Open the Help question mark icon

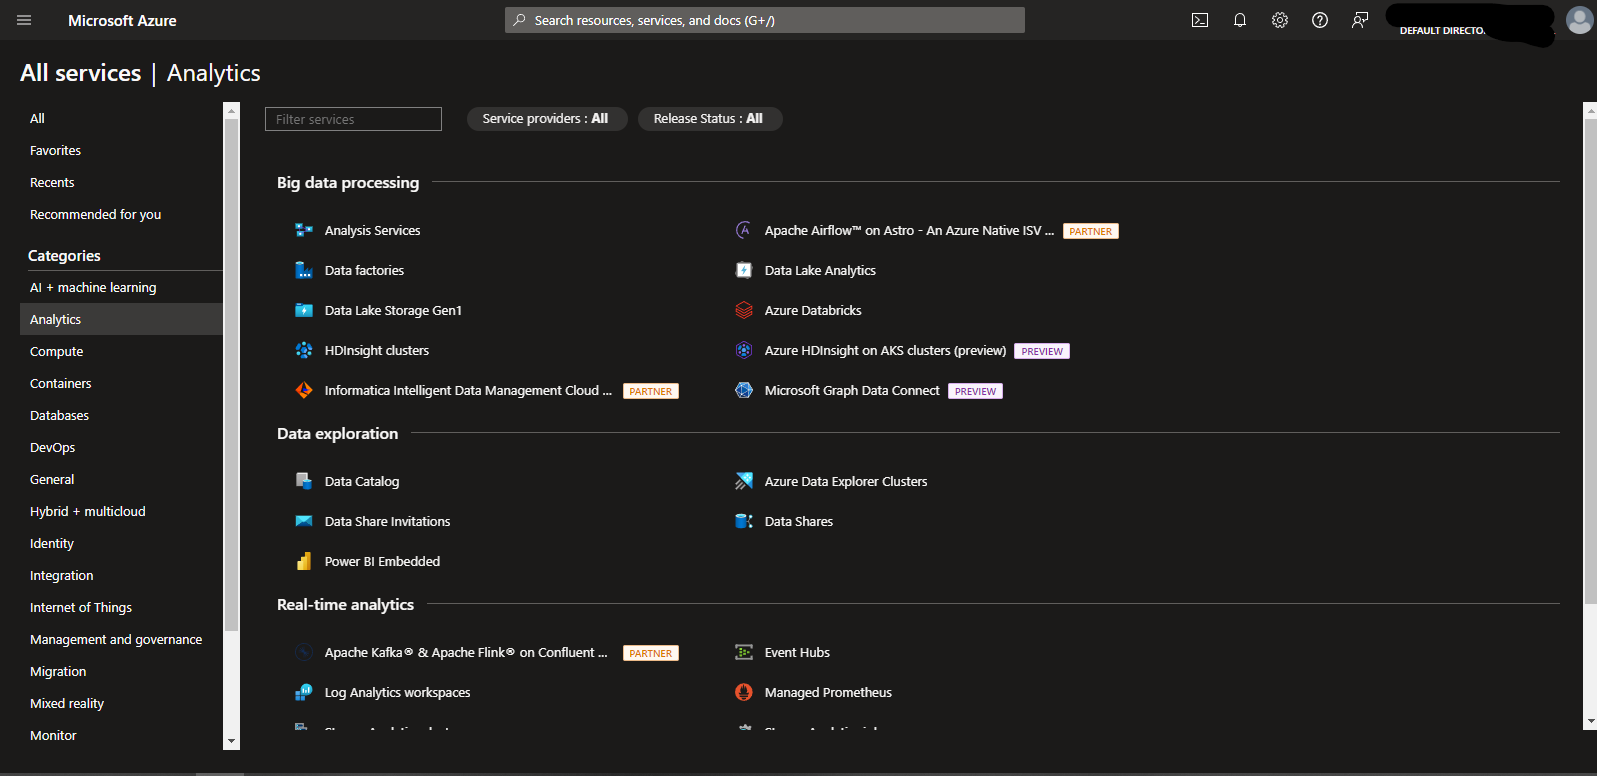[x=1320, y=20]
